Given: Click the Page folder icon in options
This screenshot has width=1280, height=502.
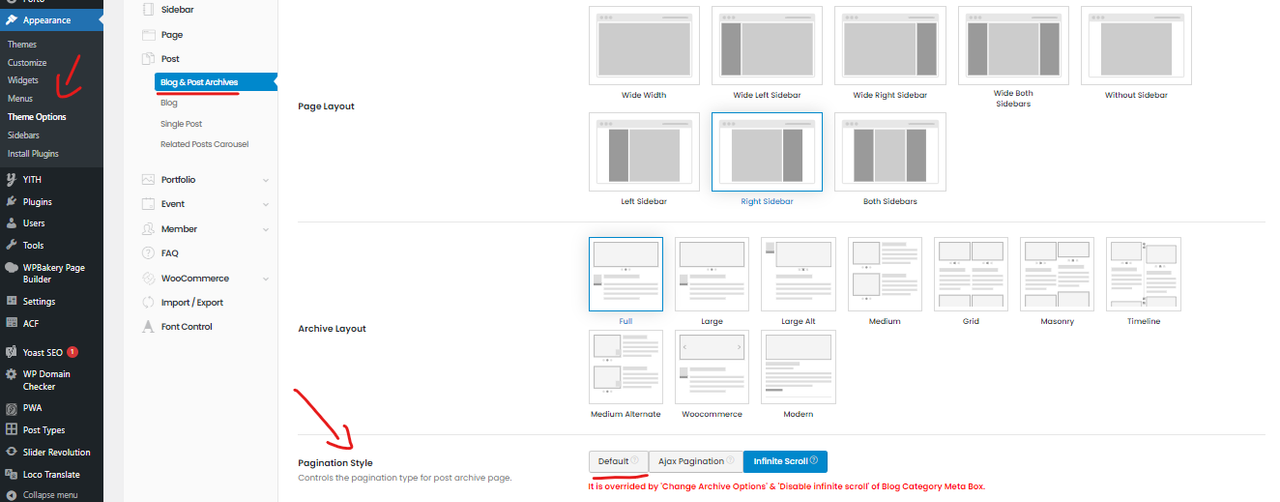Looking at the screenshot, I should tap(148, 34).
